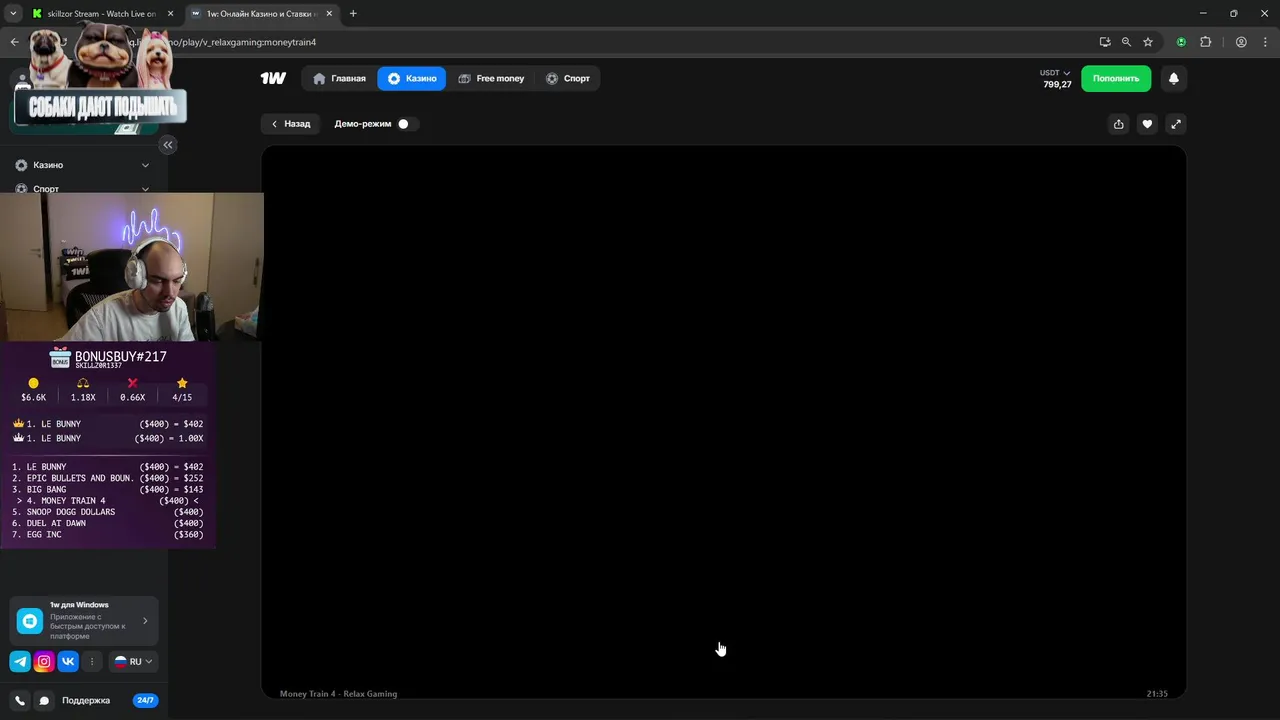Click the Windows app icon in the banner

click(x=30, y=621)
